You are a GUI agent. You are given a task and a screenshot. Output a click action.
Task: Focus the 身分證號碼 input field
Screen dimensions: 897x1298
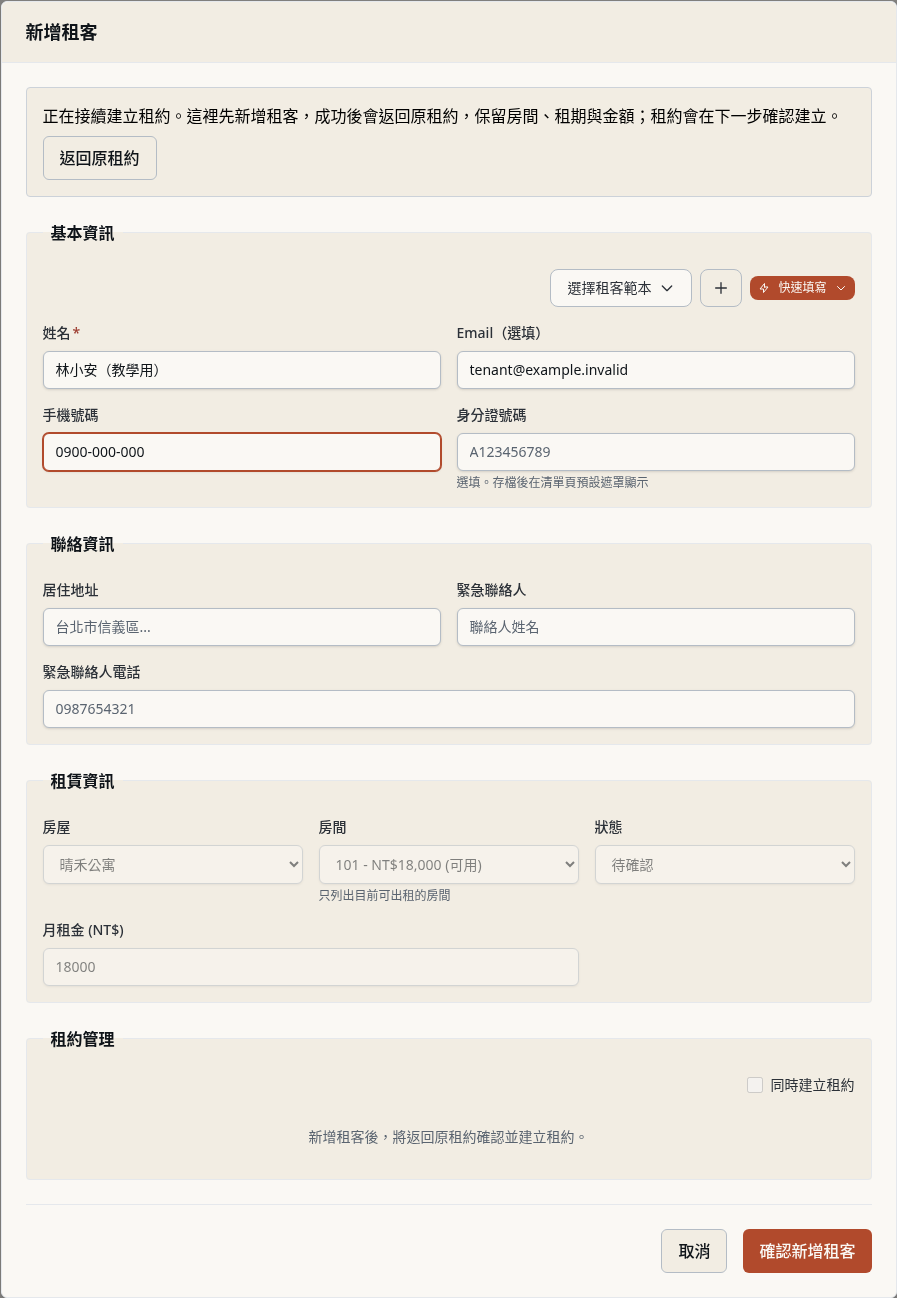tap(656, 452)
